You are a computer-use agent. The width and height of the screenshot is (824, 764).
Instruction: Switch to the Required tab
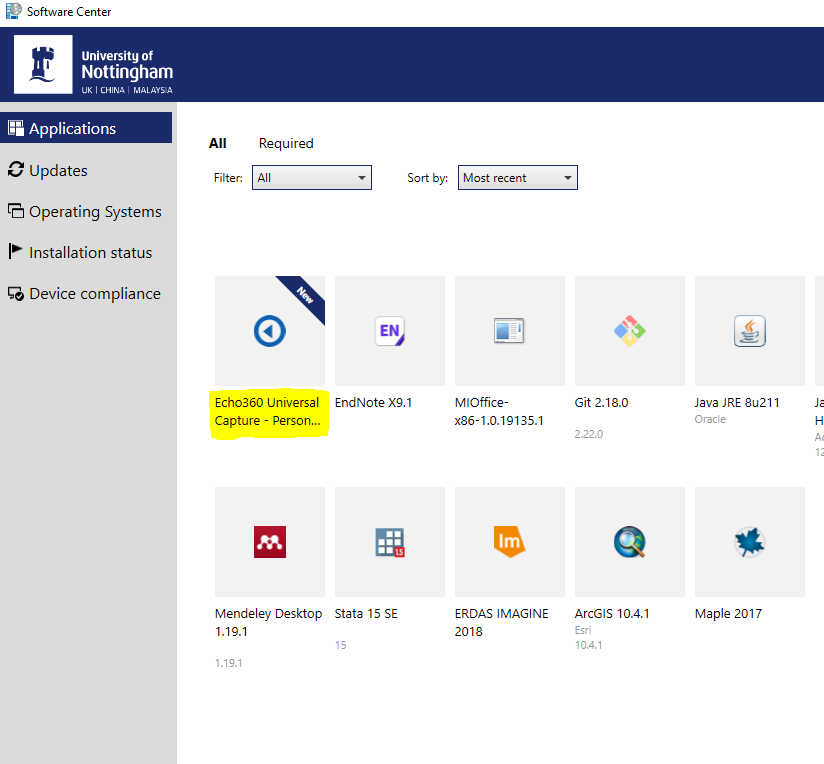[x=286, y=143]
